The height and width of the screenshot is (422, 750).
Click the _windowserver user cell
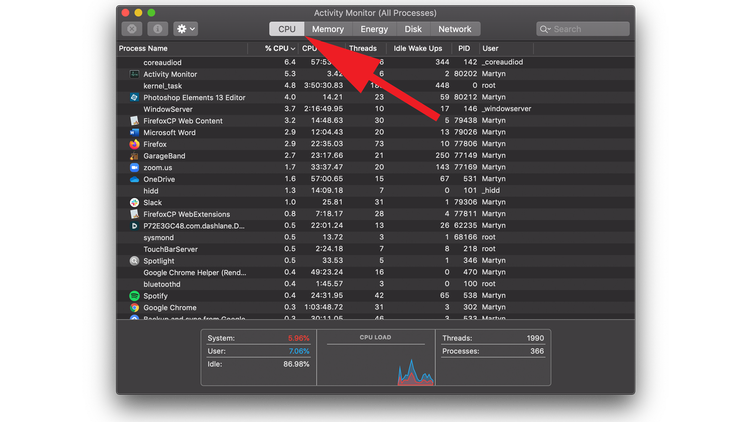(507, 109)
